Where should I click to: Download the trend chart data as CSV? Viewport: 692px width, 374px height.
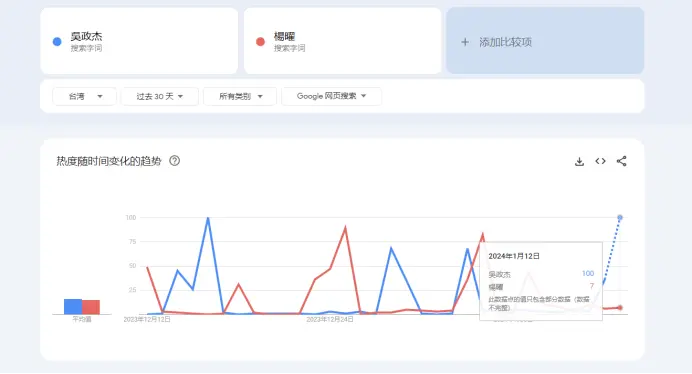click(579, 162)
